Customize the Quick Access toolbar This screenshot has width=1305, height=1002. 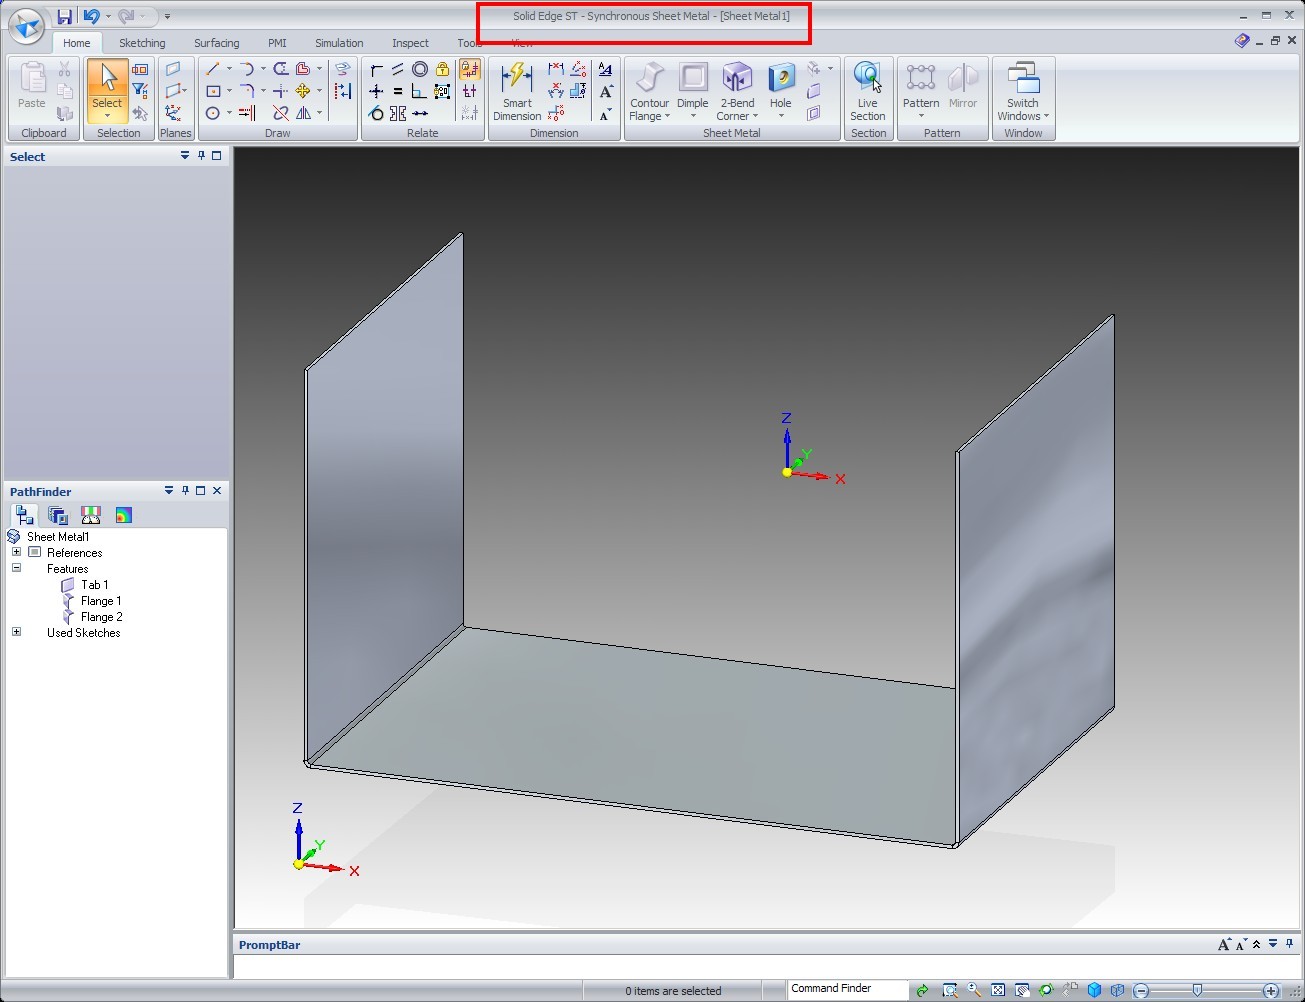(167, 16)
